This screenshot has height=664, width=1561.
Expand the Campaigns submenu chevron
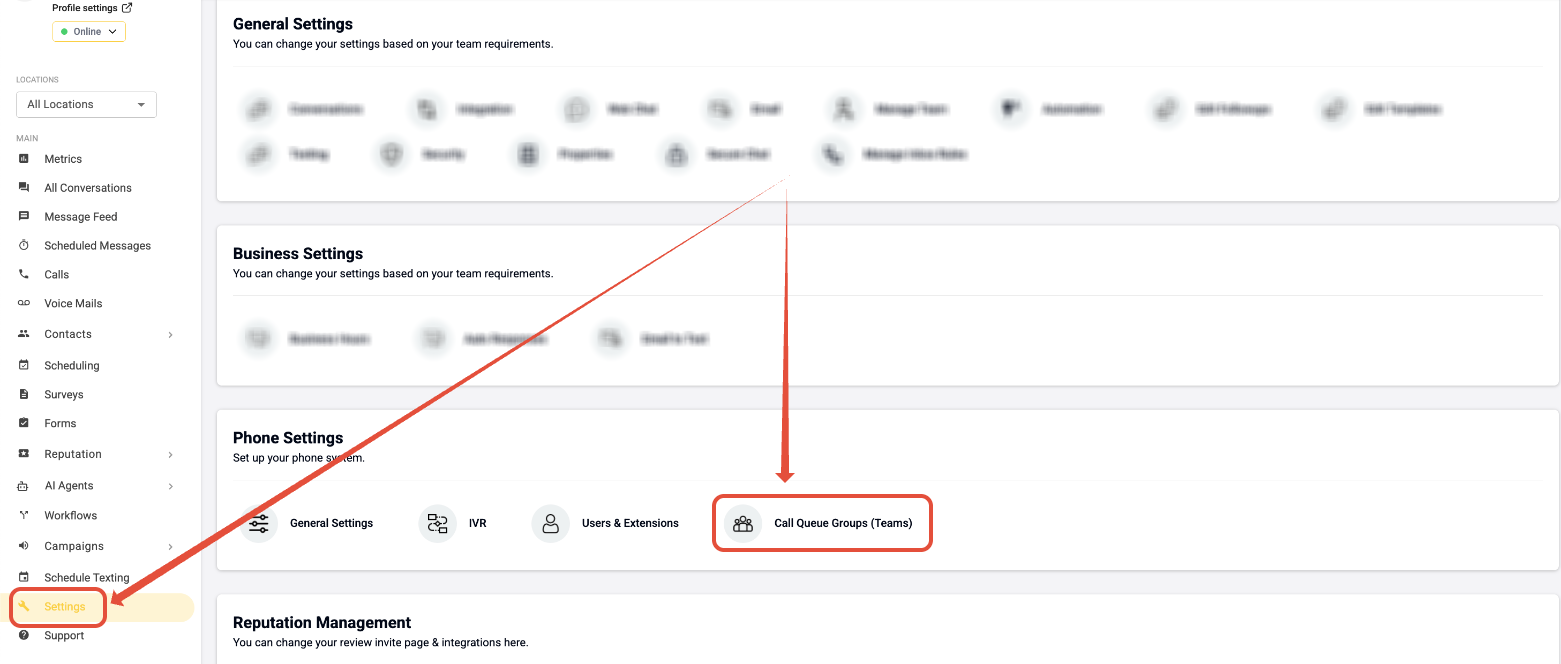pos(171,547)
